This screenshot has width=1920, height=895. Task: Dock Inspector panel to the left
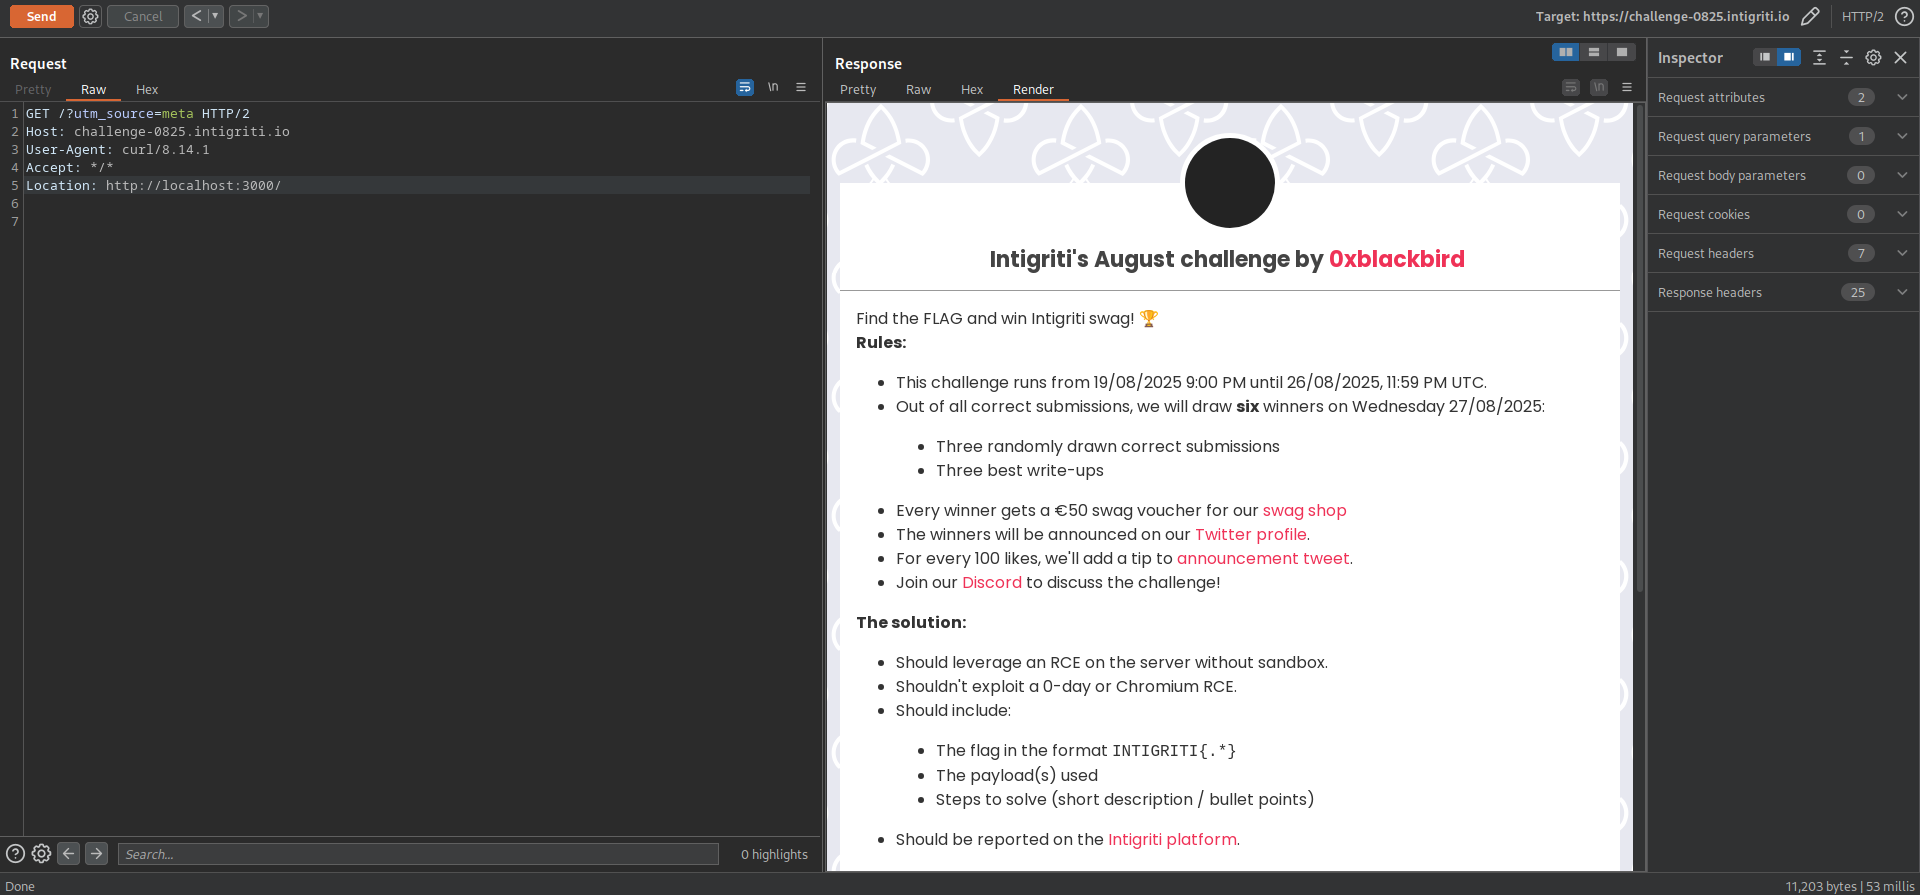click(1765, 57)
